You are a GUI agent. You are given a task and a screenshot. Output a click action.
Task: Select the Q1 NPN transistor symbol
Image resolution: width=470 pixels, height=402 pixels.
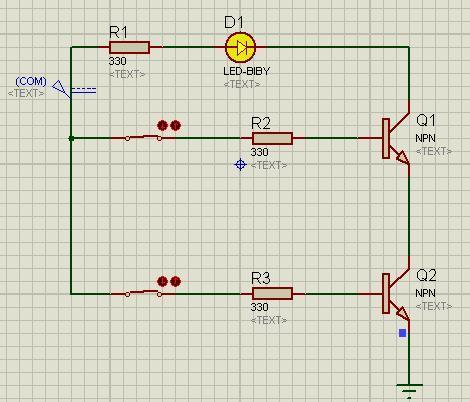[396, 138]
